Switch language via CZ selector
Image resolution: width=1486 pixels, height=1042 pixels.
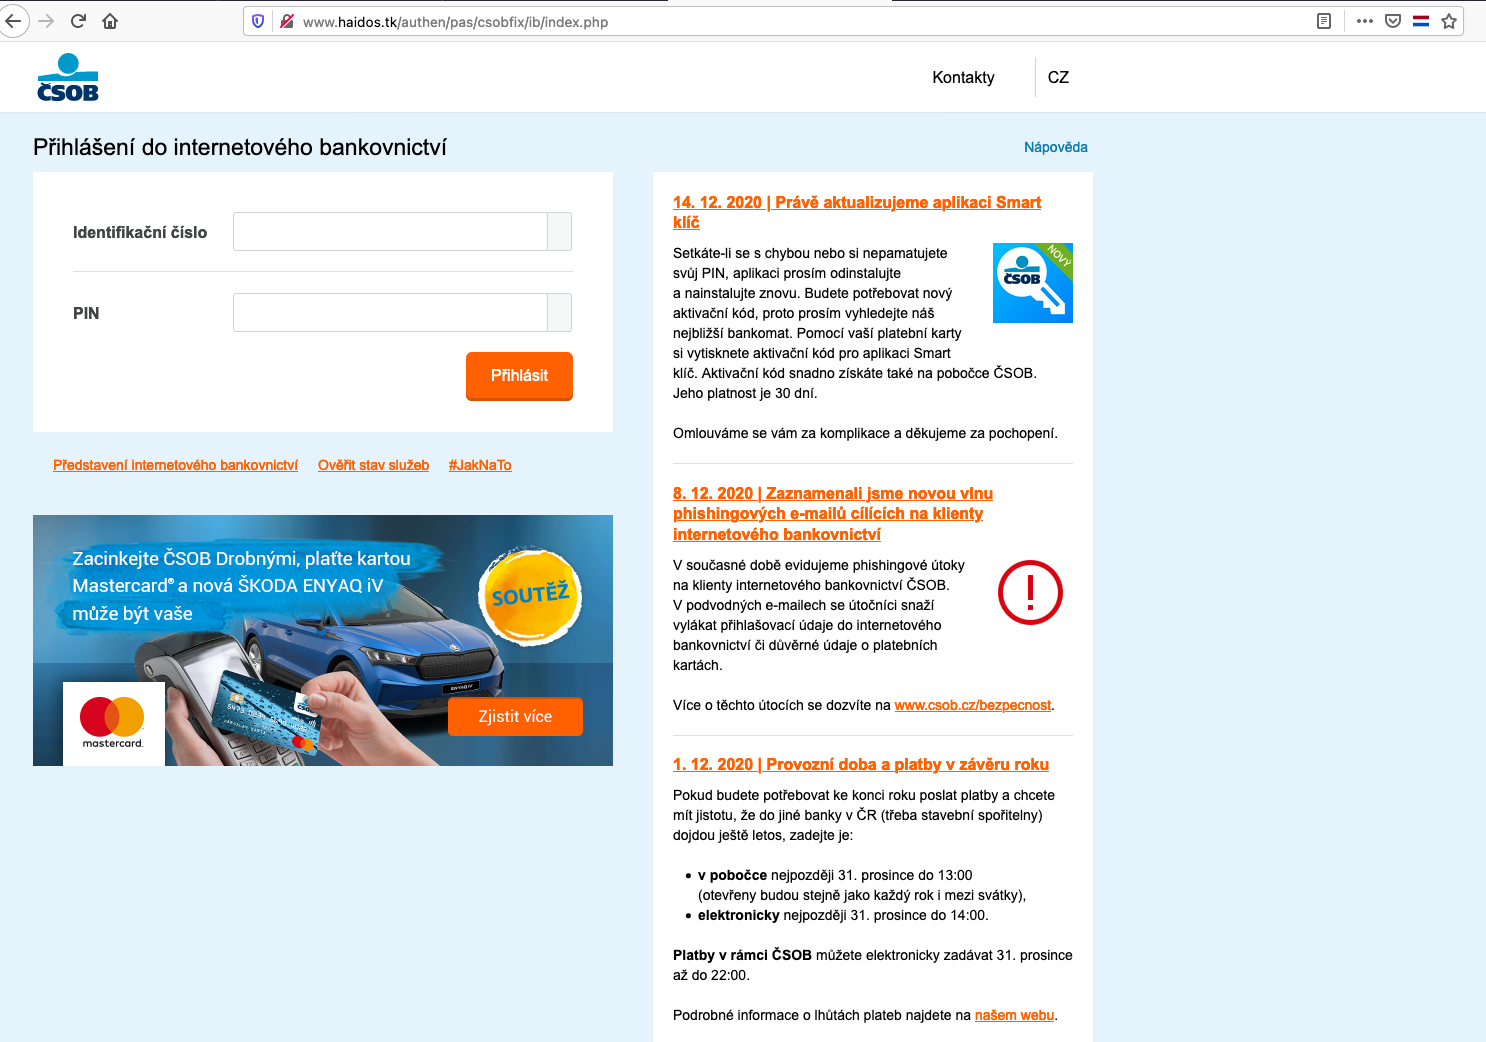[x=1058, y=77]
